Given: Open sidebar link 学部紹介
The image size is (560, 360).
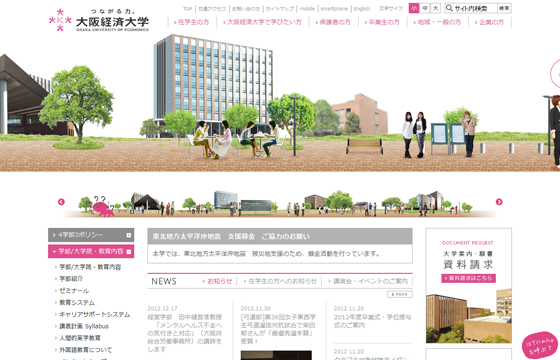Looking at the screenshot, I should coord(71,279).
